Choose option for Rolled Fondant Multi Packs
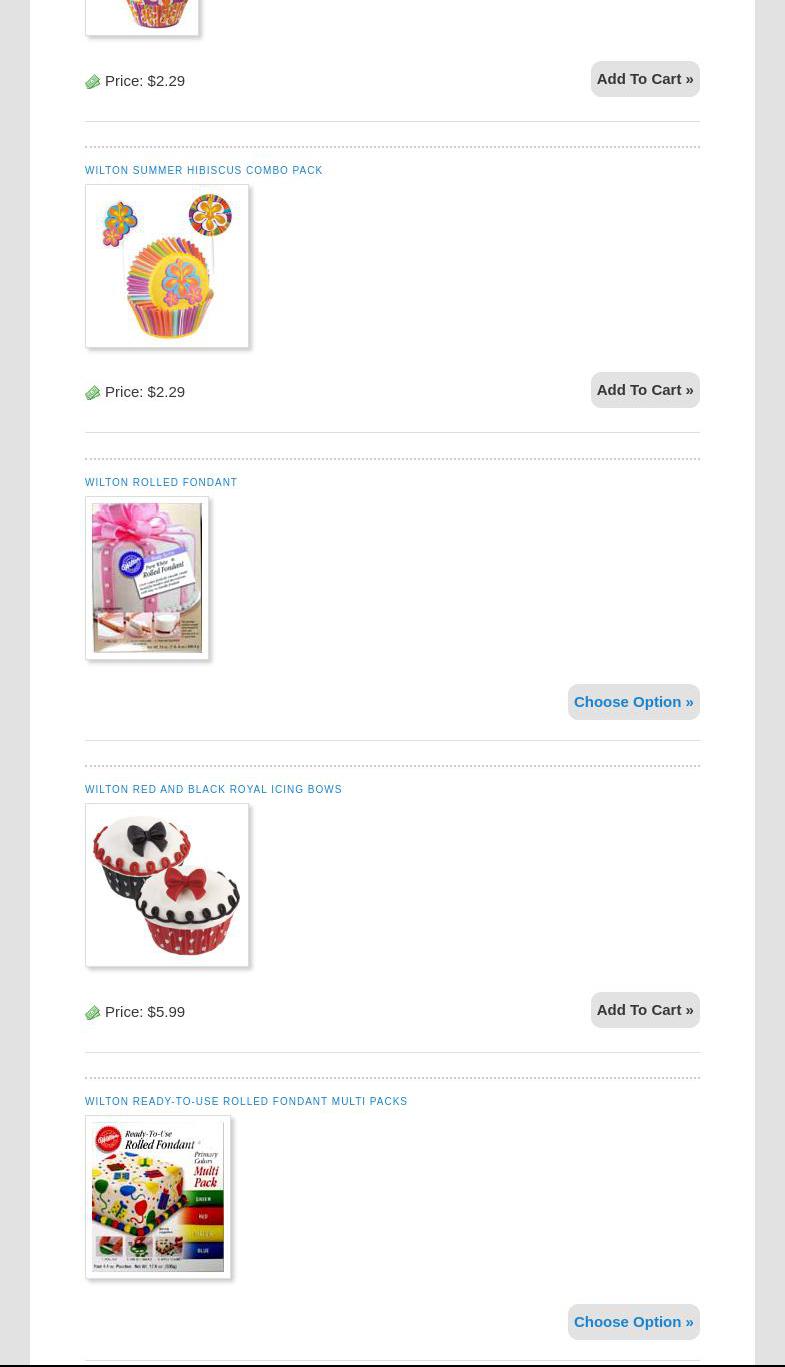 click(633, 1322)
